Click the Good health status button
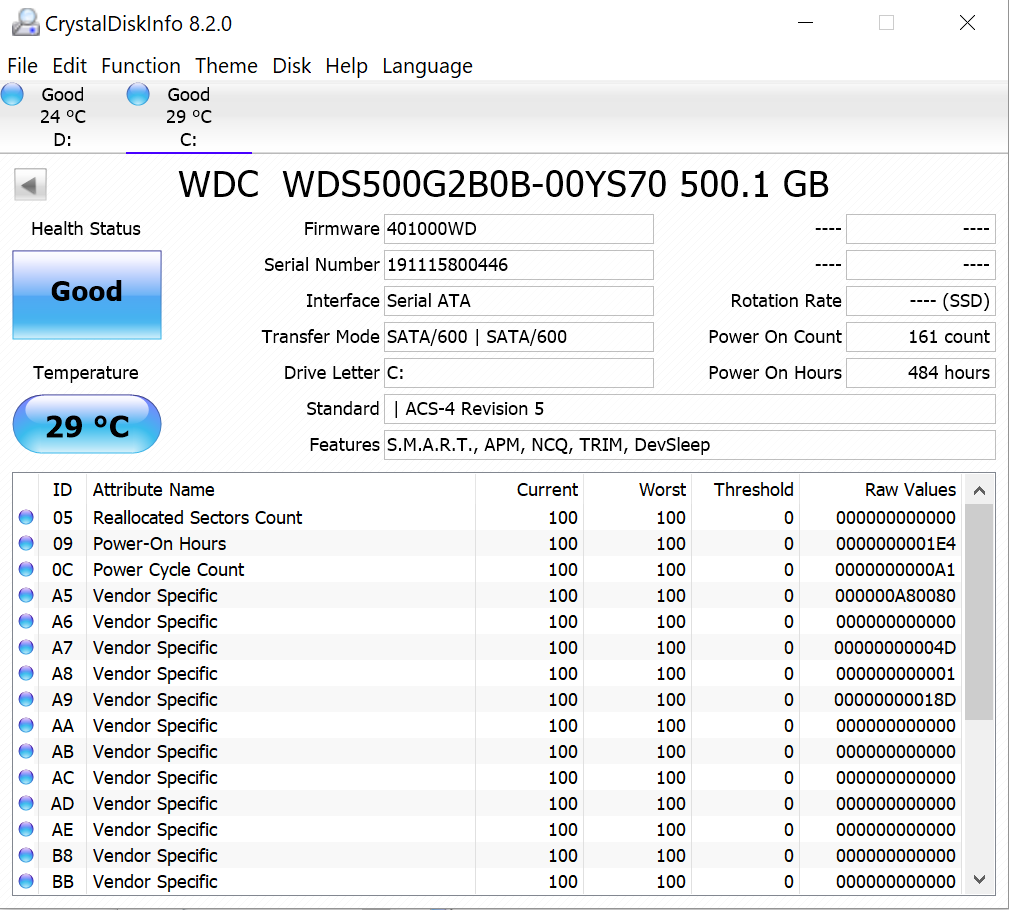Image resolution: width=1009 pixels, height=910 pixels. (x=87, y=294)
